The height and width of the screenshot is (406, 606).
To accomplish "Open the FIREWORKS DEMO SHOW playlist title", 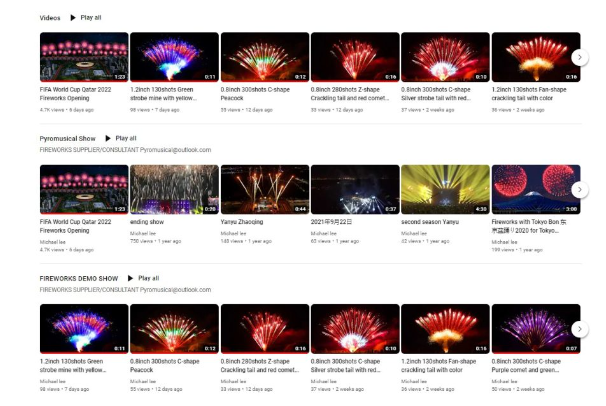I will pos(79,278).
